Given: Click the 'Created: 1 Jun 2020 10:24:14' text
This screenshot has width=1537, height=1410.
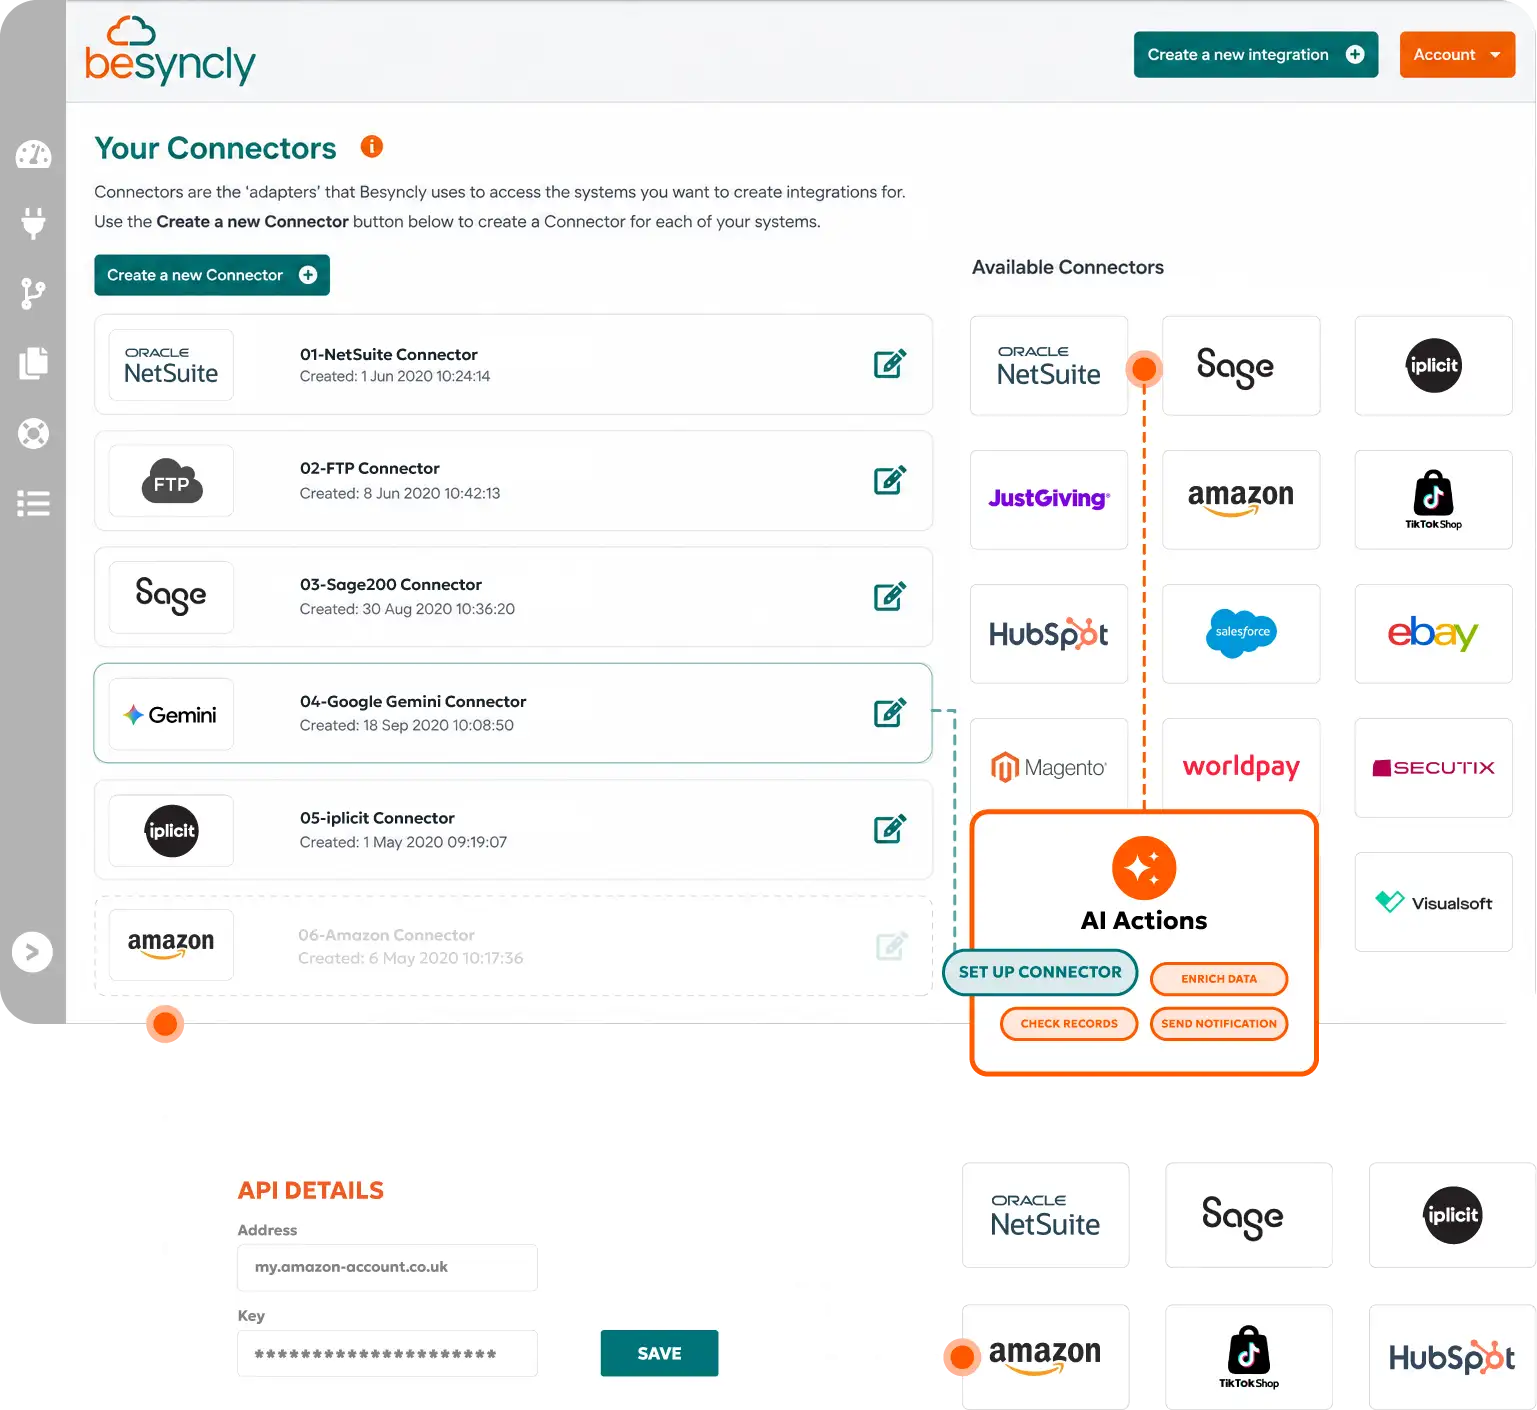Looking at the screenshot, I should pyautogui.click(x=395, y=377).
